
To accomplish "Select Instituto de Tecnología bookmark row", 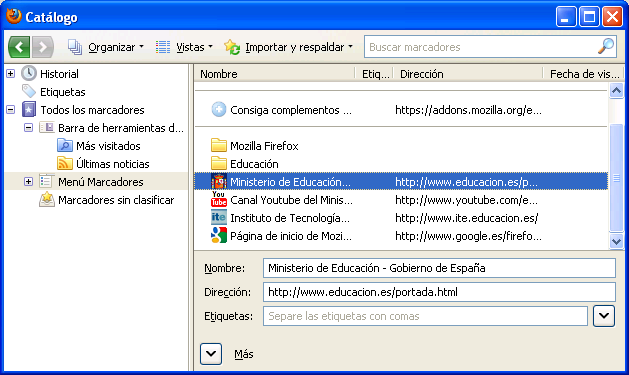I will coord(401,218).
